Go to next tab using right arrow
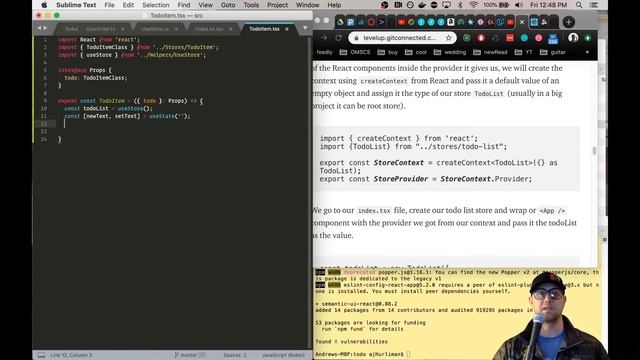640x360 pixels. pos(45,28)
